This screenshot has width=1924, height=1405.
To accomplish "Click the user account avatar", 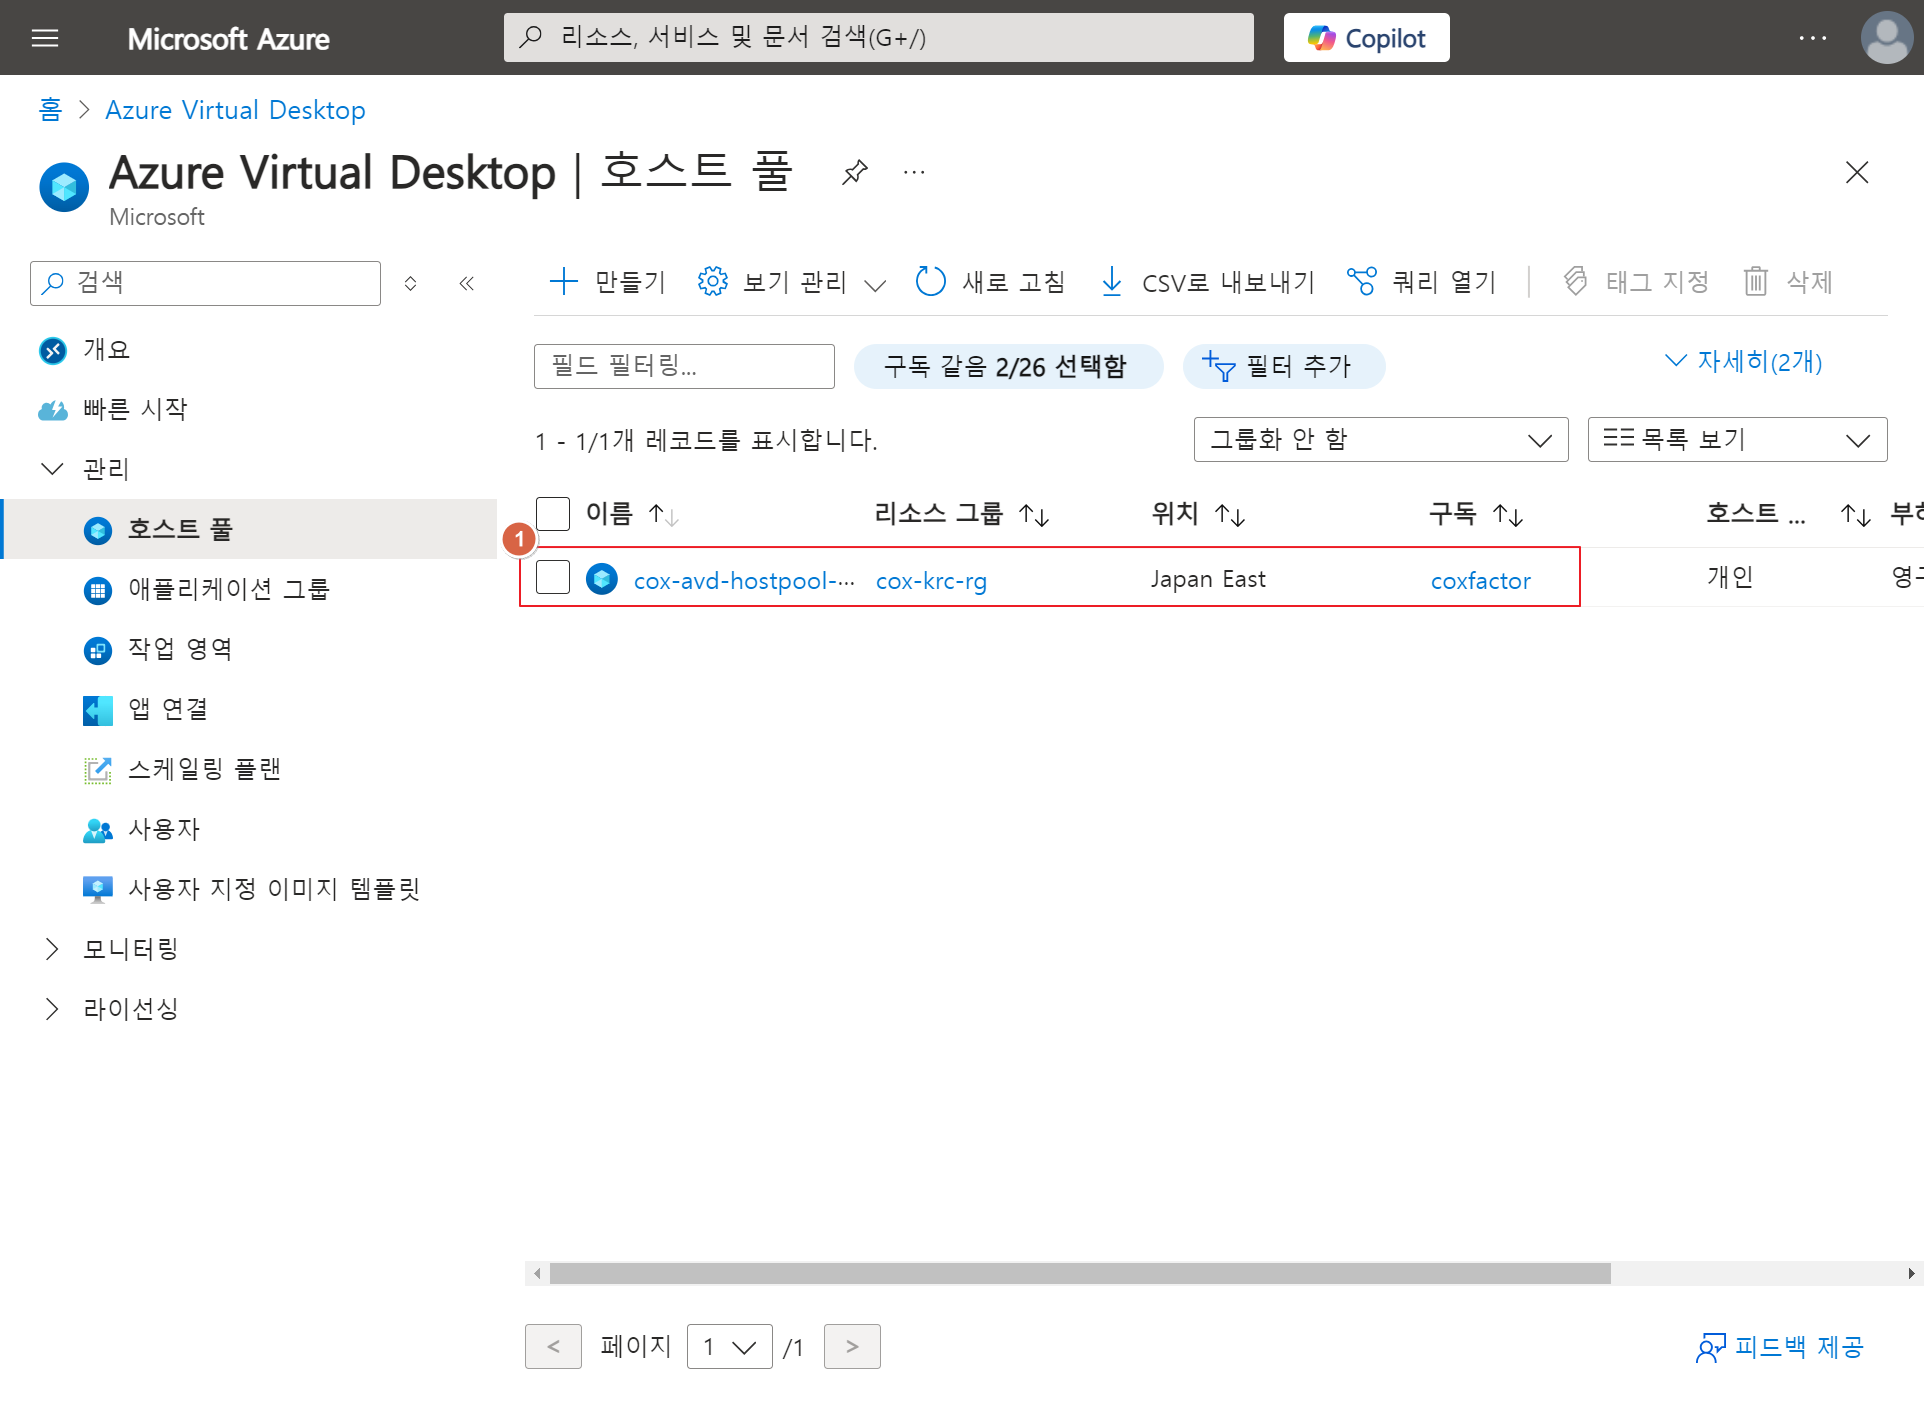I will pyautogui.click(x=1886, y=38).
